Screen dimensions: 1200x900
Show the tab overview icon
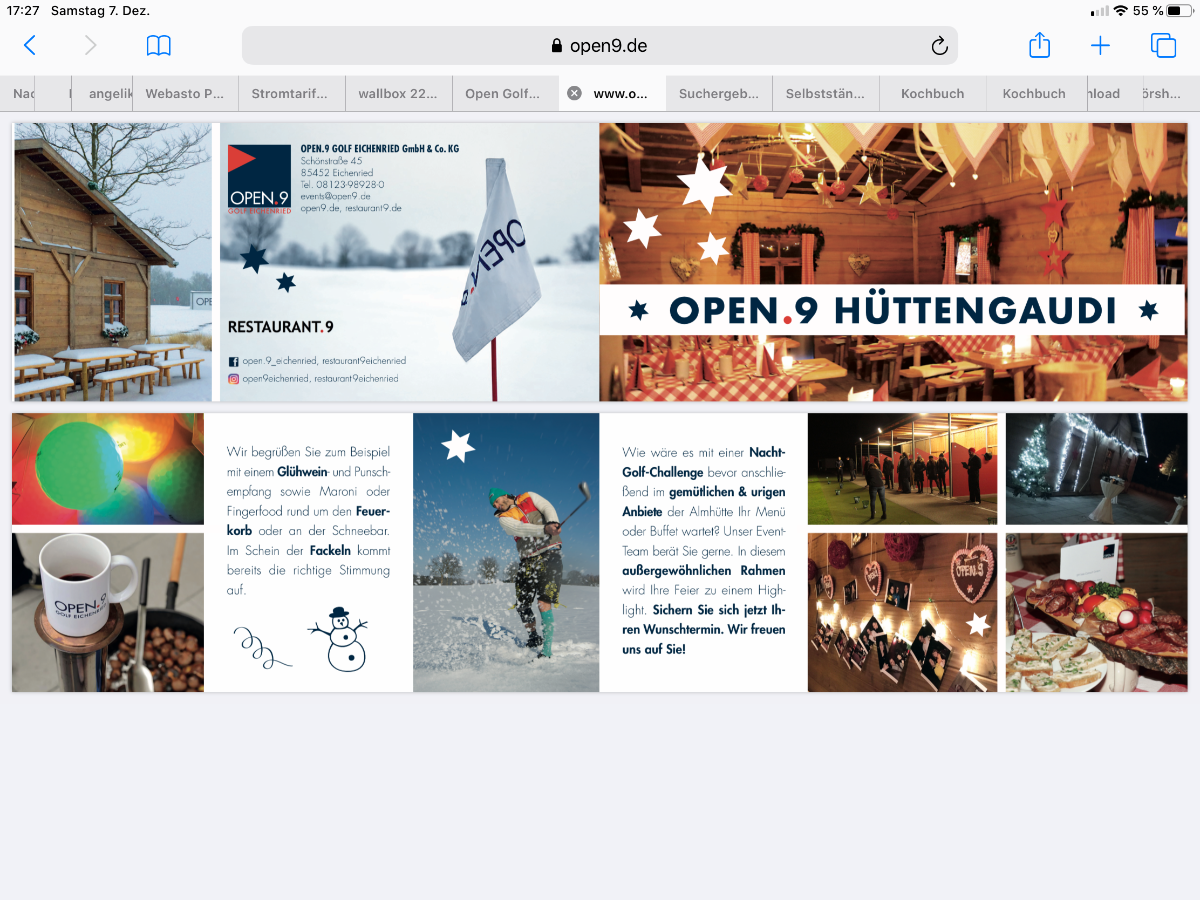[1163, 45]
